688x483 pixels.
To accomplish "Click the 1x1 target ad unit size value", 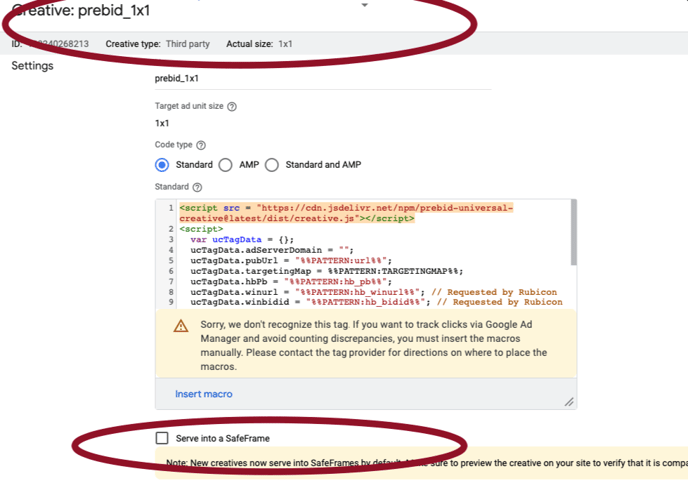I will coord(162,123).
